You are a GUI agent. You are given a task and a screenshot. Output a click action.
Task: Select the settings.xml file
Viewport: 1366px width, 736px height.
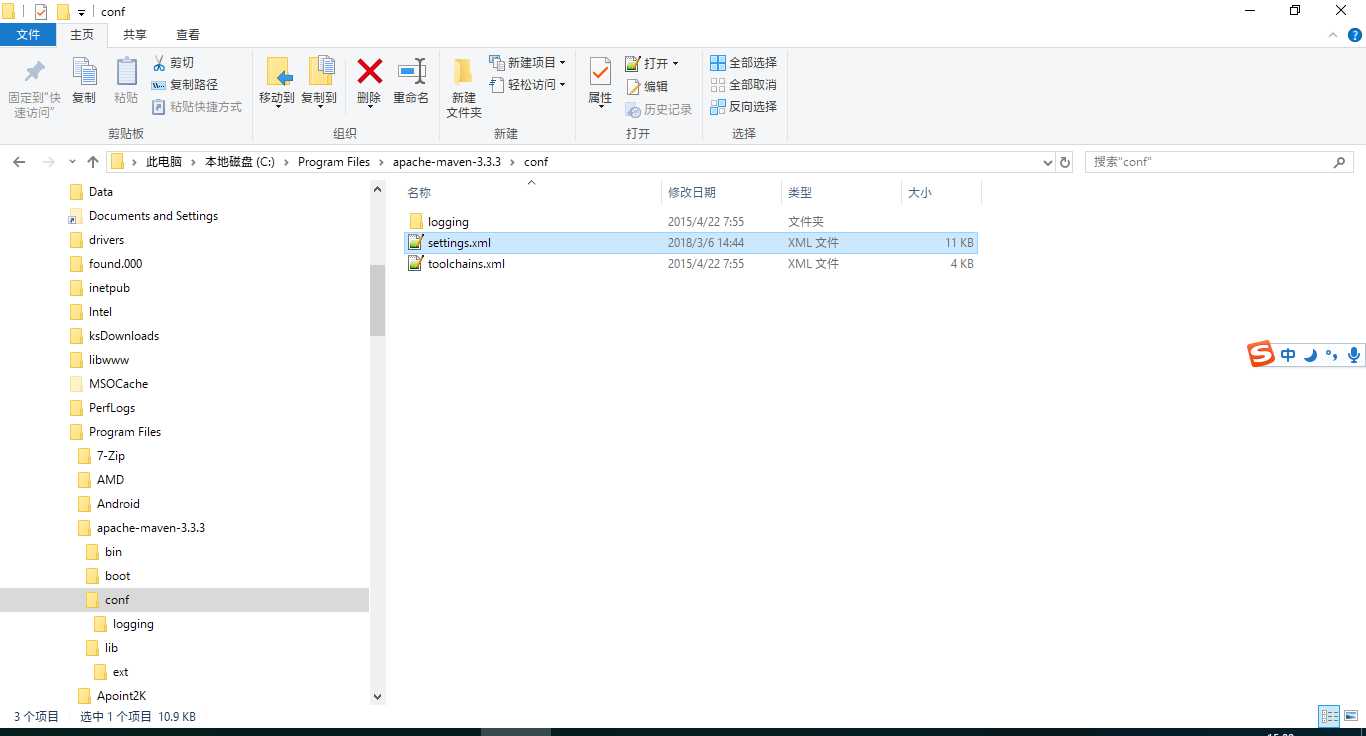(690, 243)
